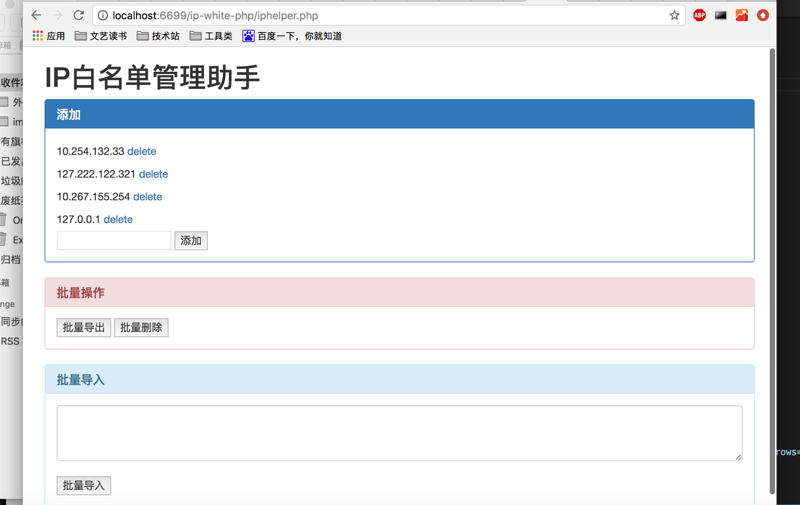This screenshot has height=505, width=800.
Task: Click the 批量导入 panel header text
Action: click(81, 380)
